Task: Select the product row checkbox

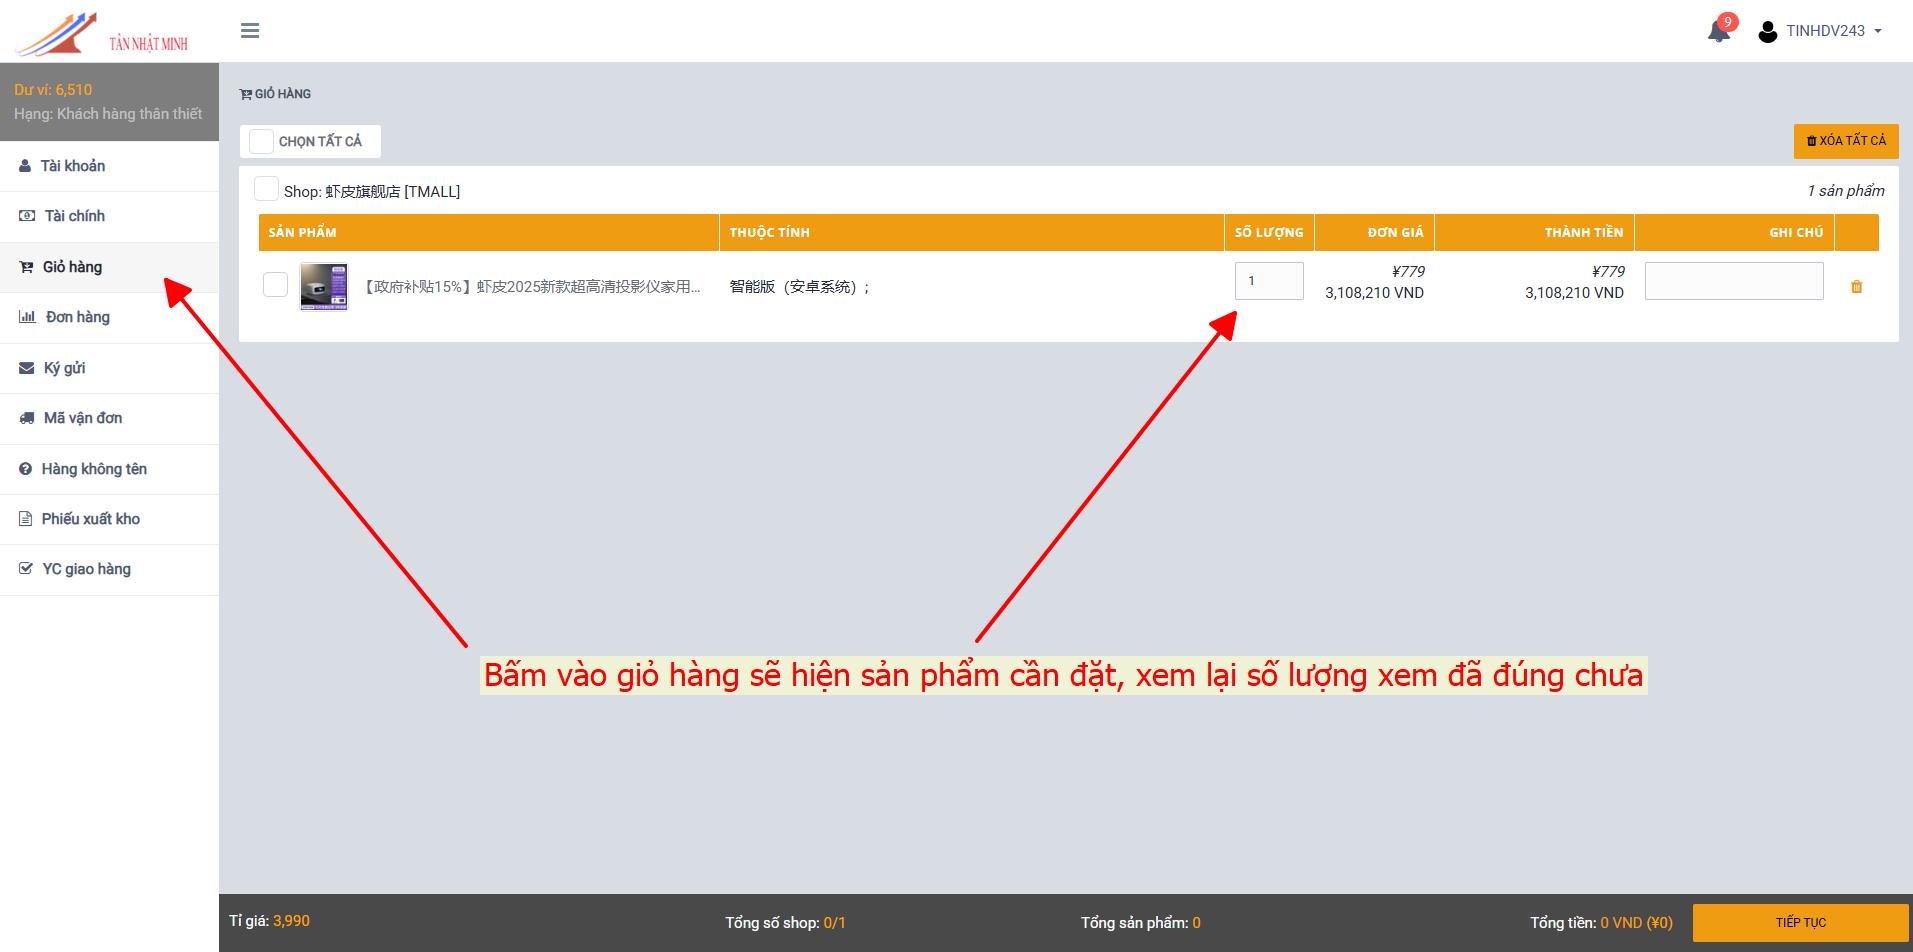Action: (x=275, y=285)
